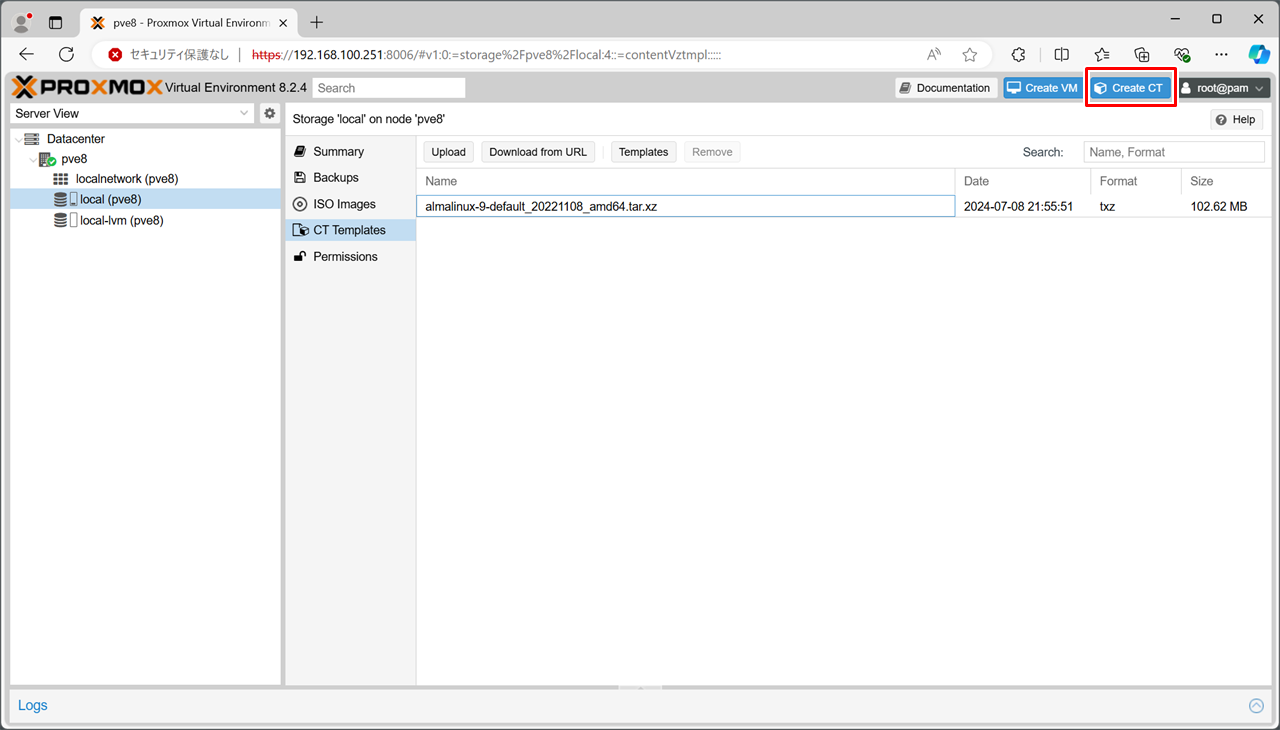1280x730 pixels.
Task: Select localnetwork (pve8) in the tree
Action: coord(126,179)
